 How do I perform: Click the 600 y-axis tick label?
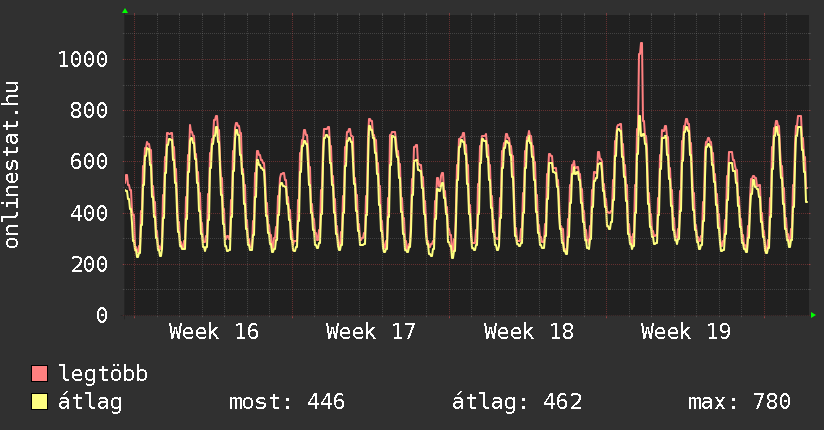click(x=89, y=161)
